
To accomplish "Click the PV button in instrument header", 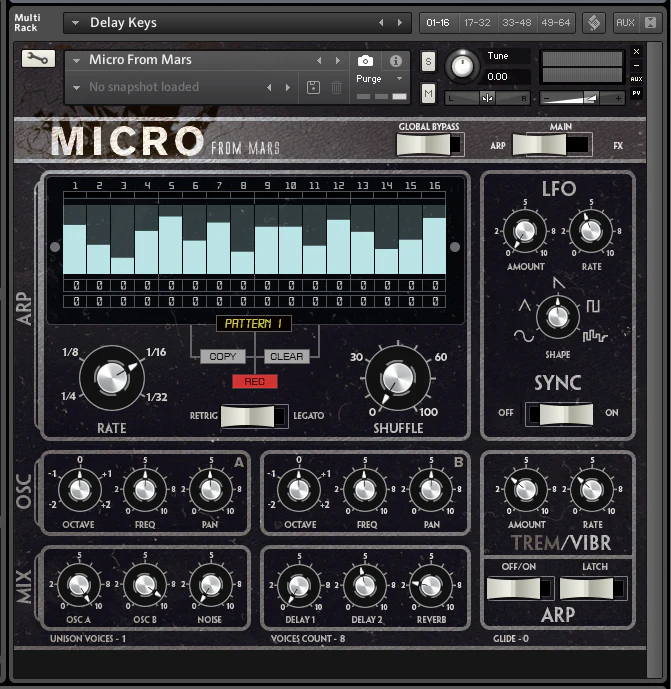I will click(636, 93).
